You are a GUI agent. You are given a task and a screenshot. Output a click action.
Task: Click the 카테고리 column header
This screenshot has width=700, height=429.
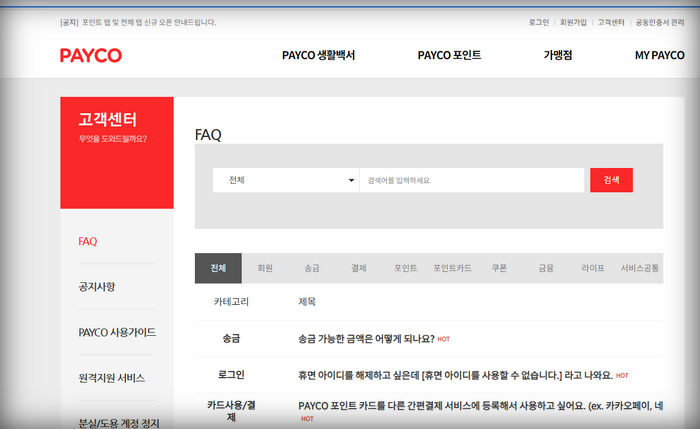tap(231, 302)
